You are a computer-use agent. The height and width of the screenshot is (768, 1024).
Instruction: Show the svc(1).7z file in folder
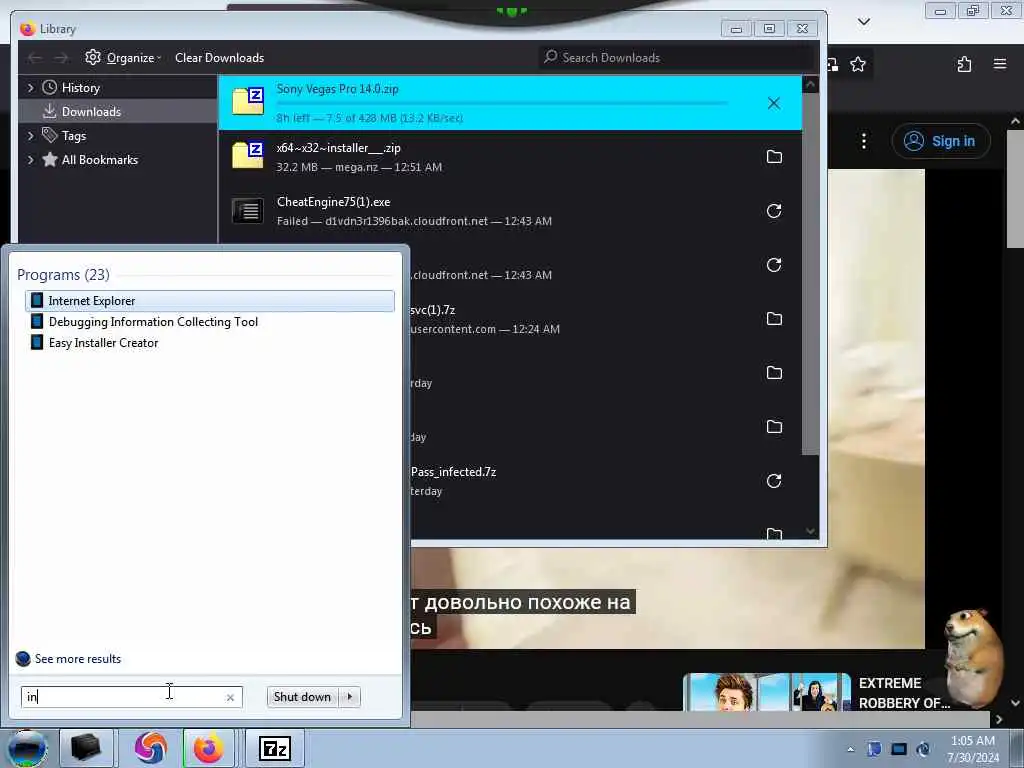pos(774,319)
